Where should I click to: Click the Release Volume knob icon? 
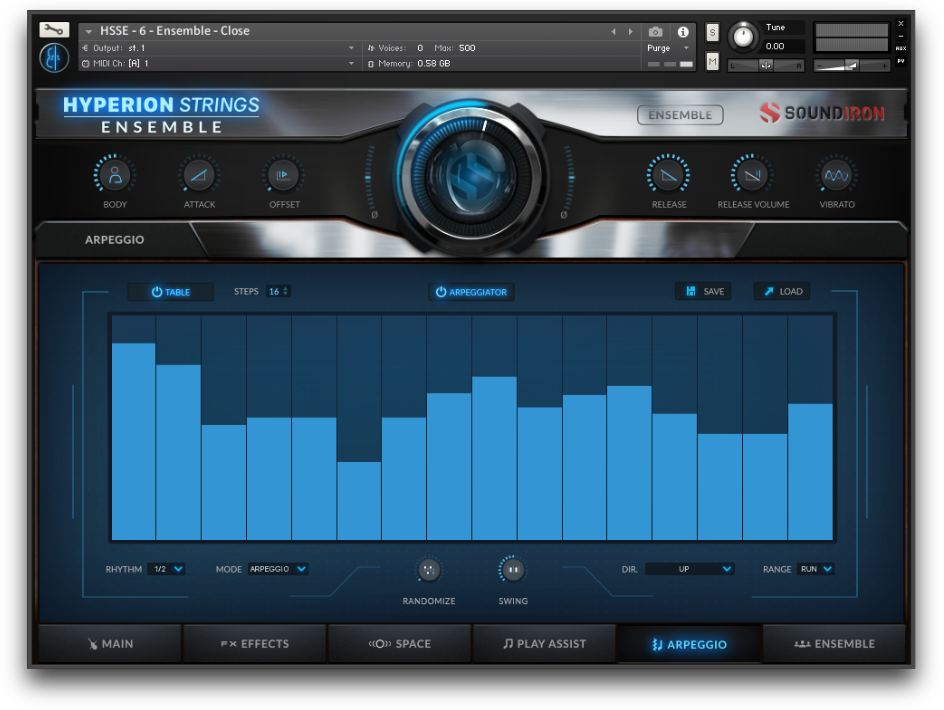point(753,175)
